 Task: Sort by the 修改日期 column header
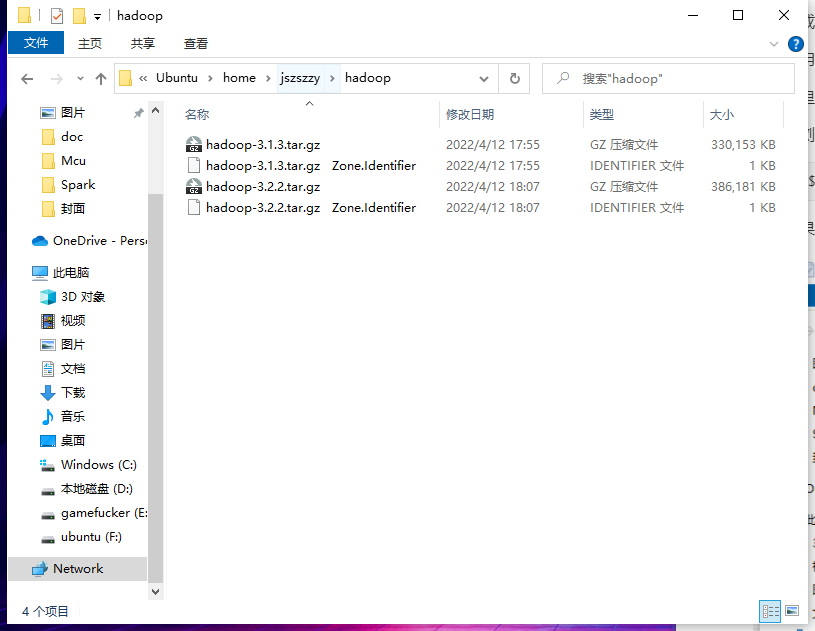point(470,114)
